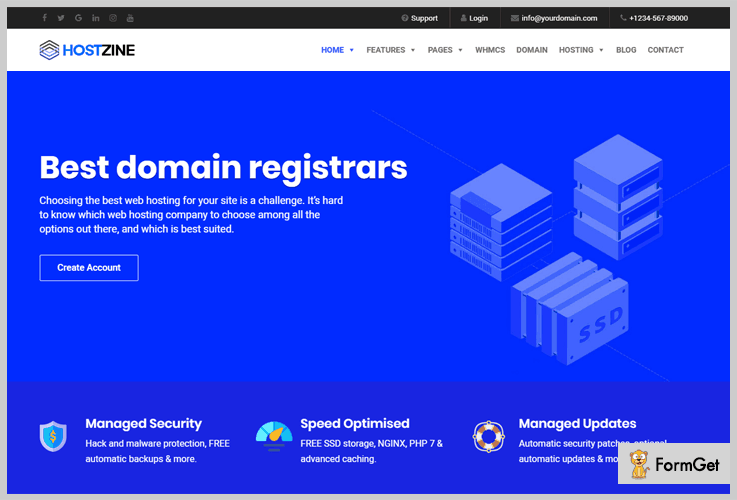
Task: Click the SSD drive illustration
Action: click(569, 309)
